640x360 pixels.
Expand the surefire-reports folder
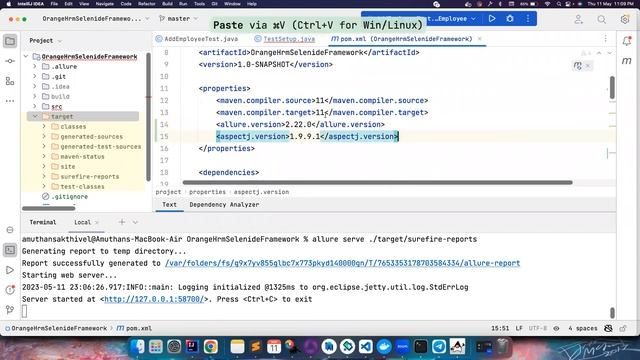tap(44, 176)
